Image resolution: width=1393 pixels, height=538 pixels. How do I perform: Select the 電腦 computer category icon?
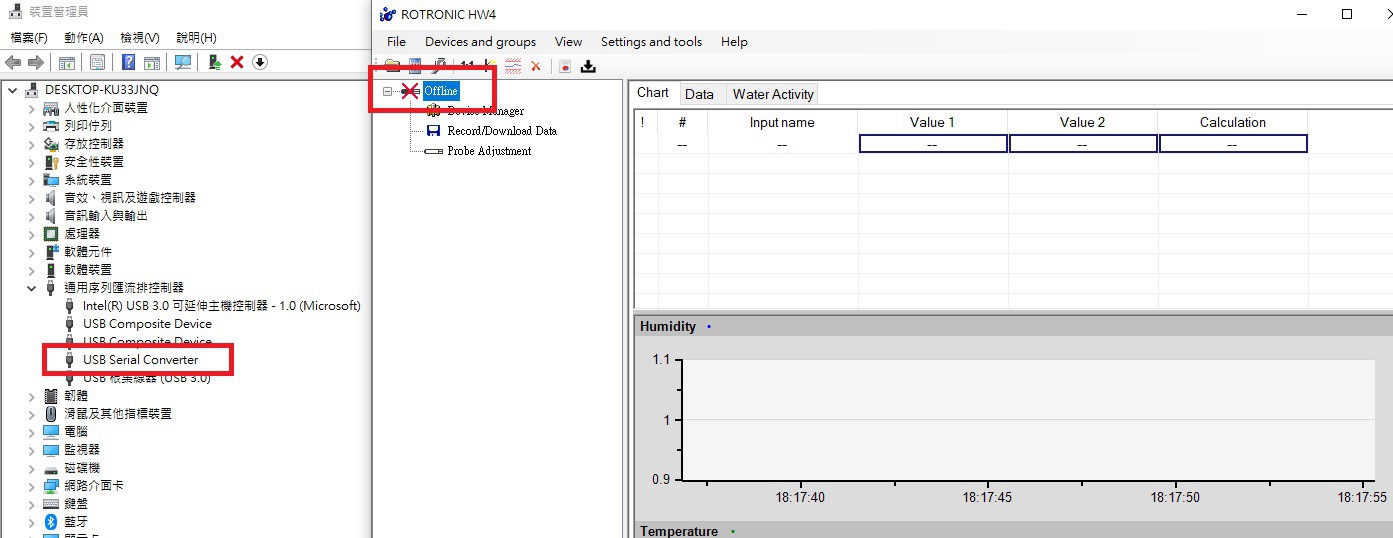click(52, 431)
